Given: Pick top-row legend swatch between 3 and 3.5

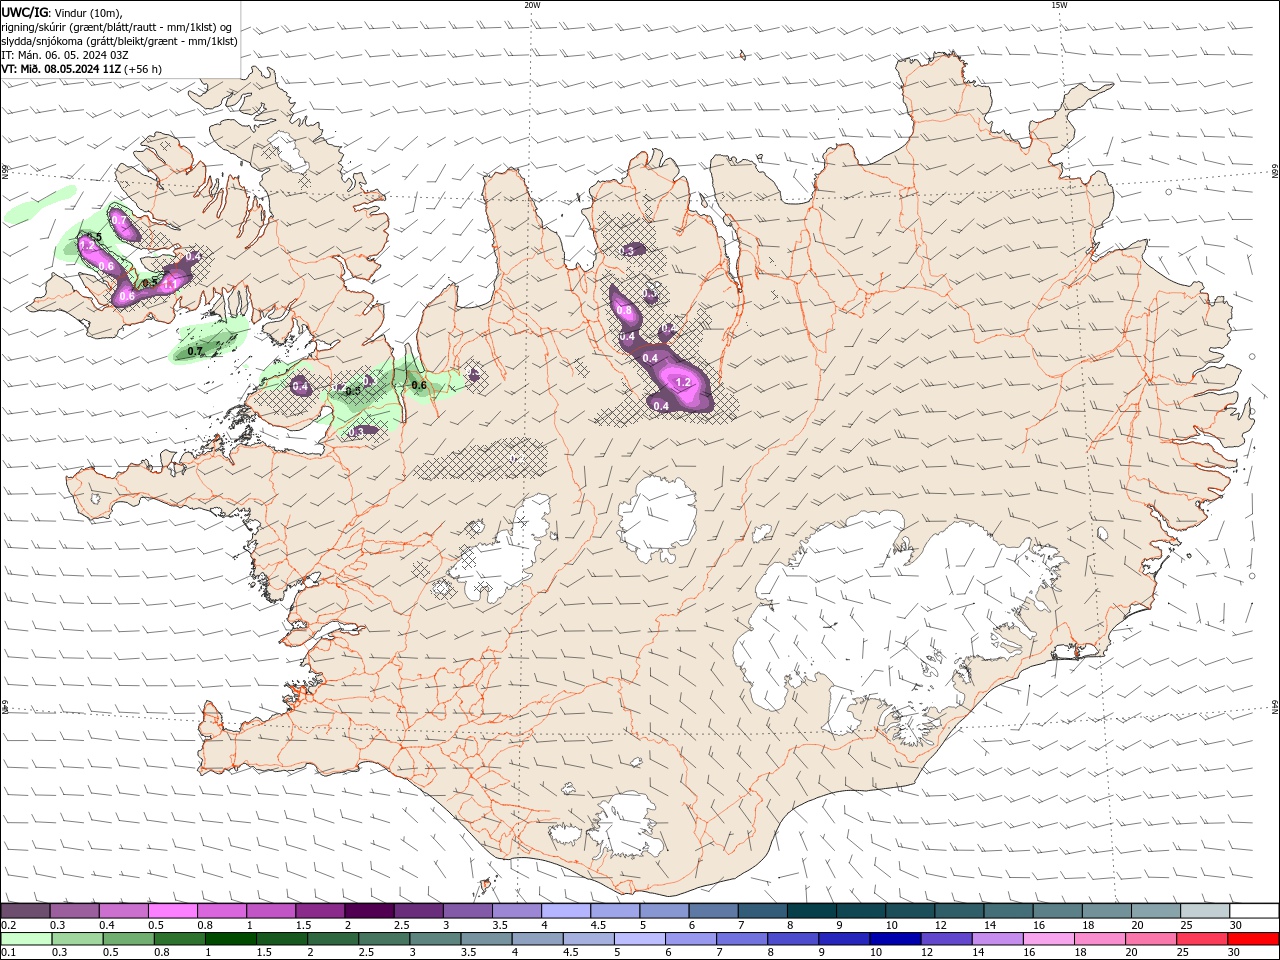Looking at the screenshot, I should 468,910.
